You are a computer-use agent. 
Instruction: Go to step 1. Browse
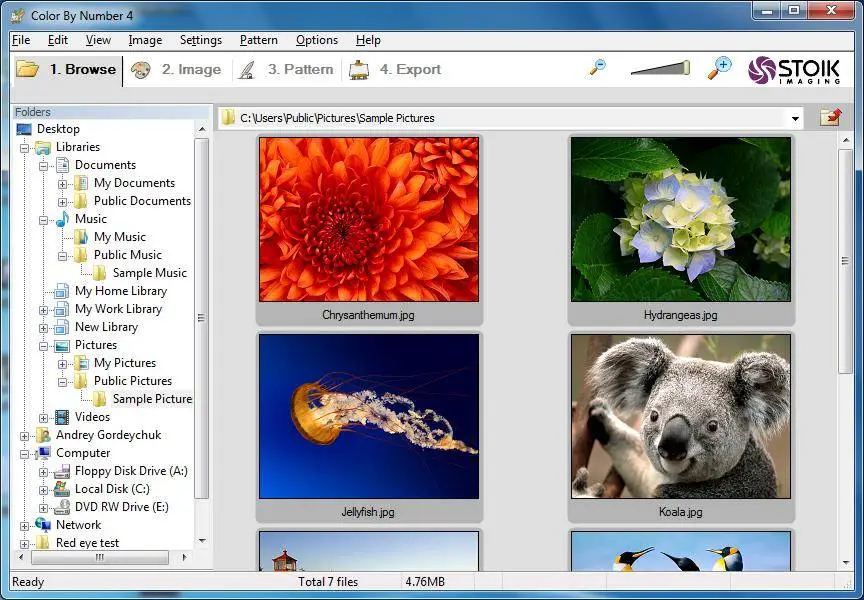pos(66,69)
